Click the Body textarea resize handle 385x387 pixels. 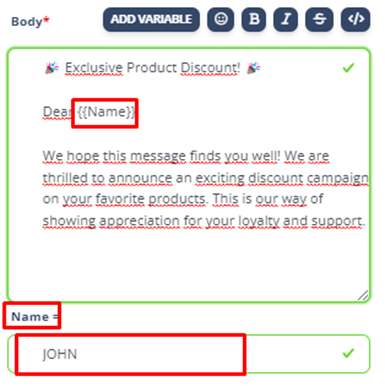(x=363, y=295)
